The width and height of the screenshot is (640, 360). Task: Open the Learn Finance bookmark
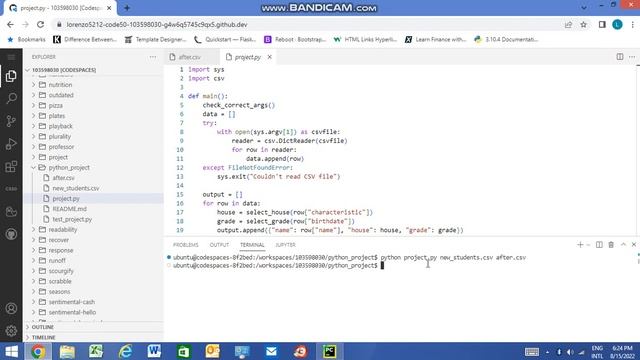[x=435, y=40]
